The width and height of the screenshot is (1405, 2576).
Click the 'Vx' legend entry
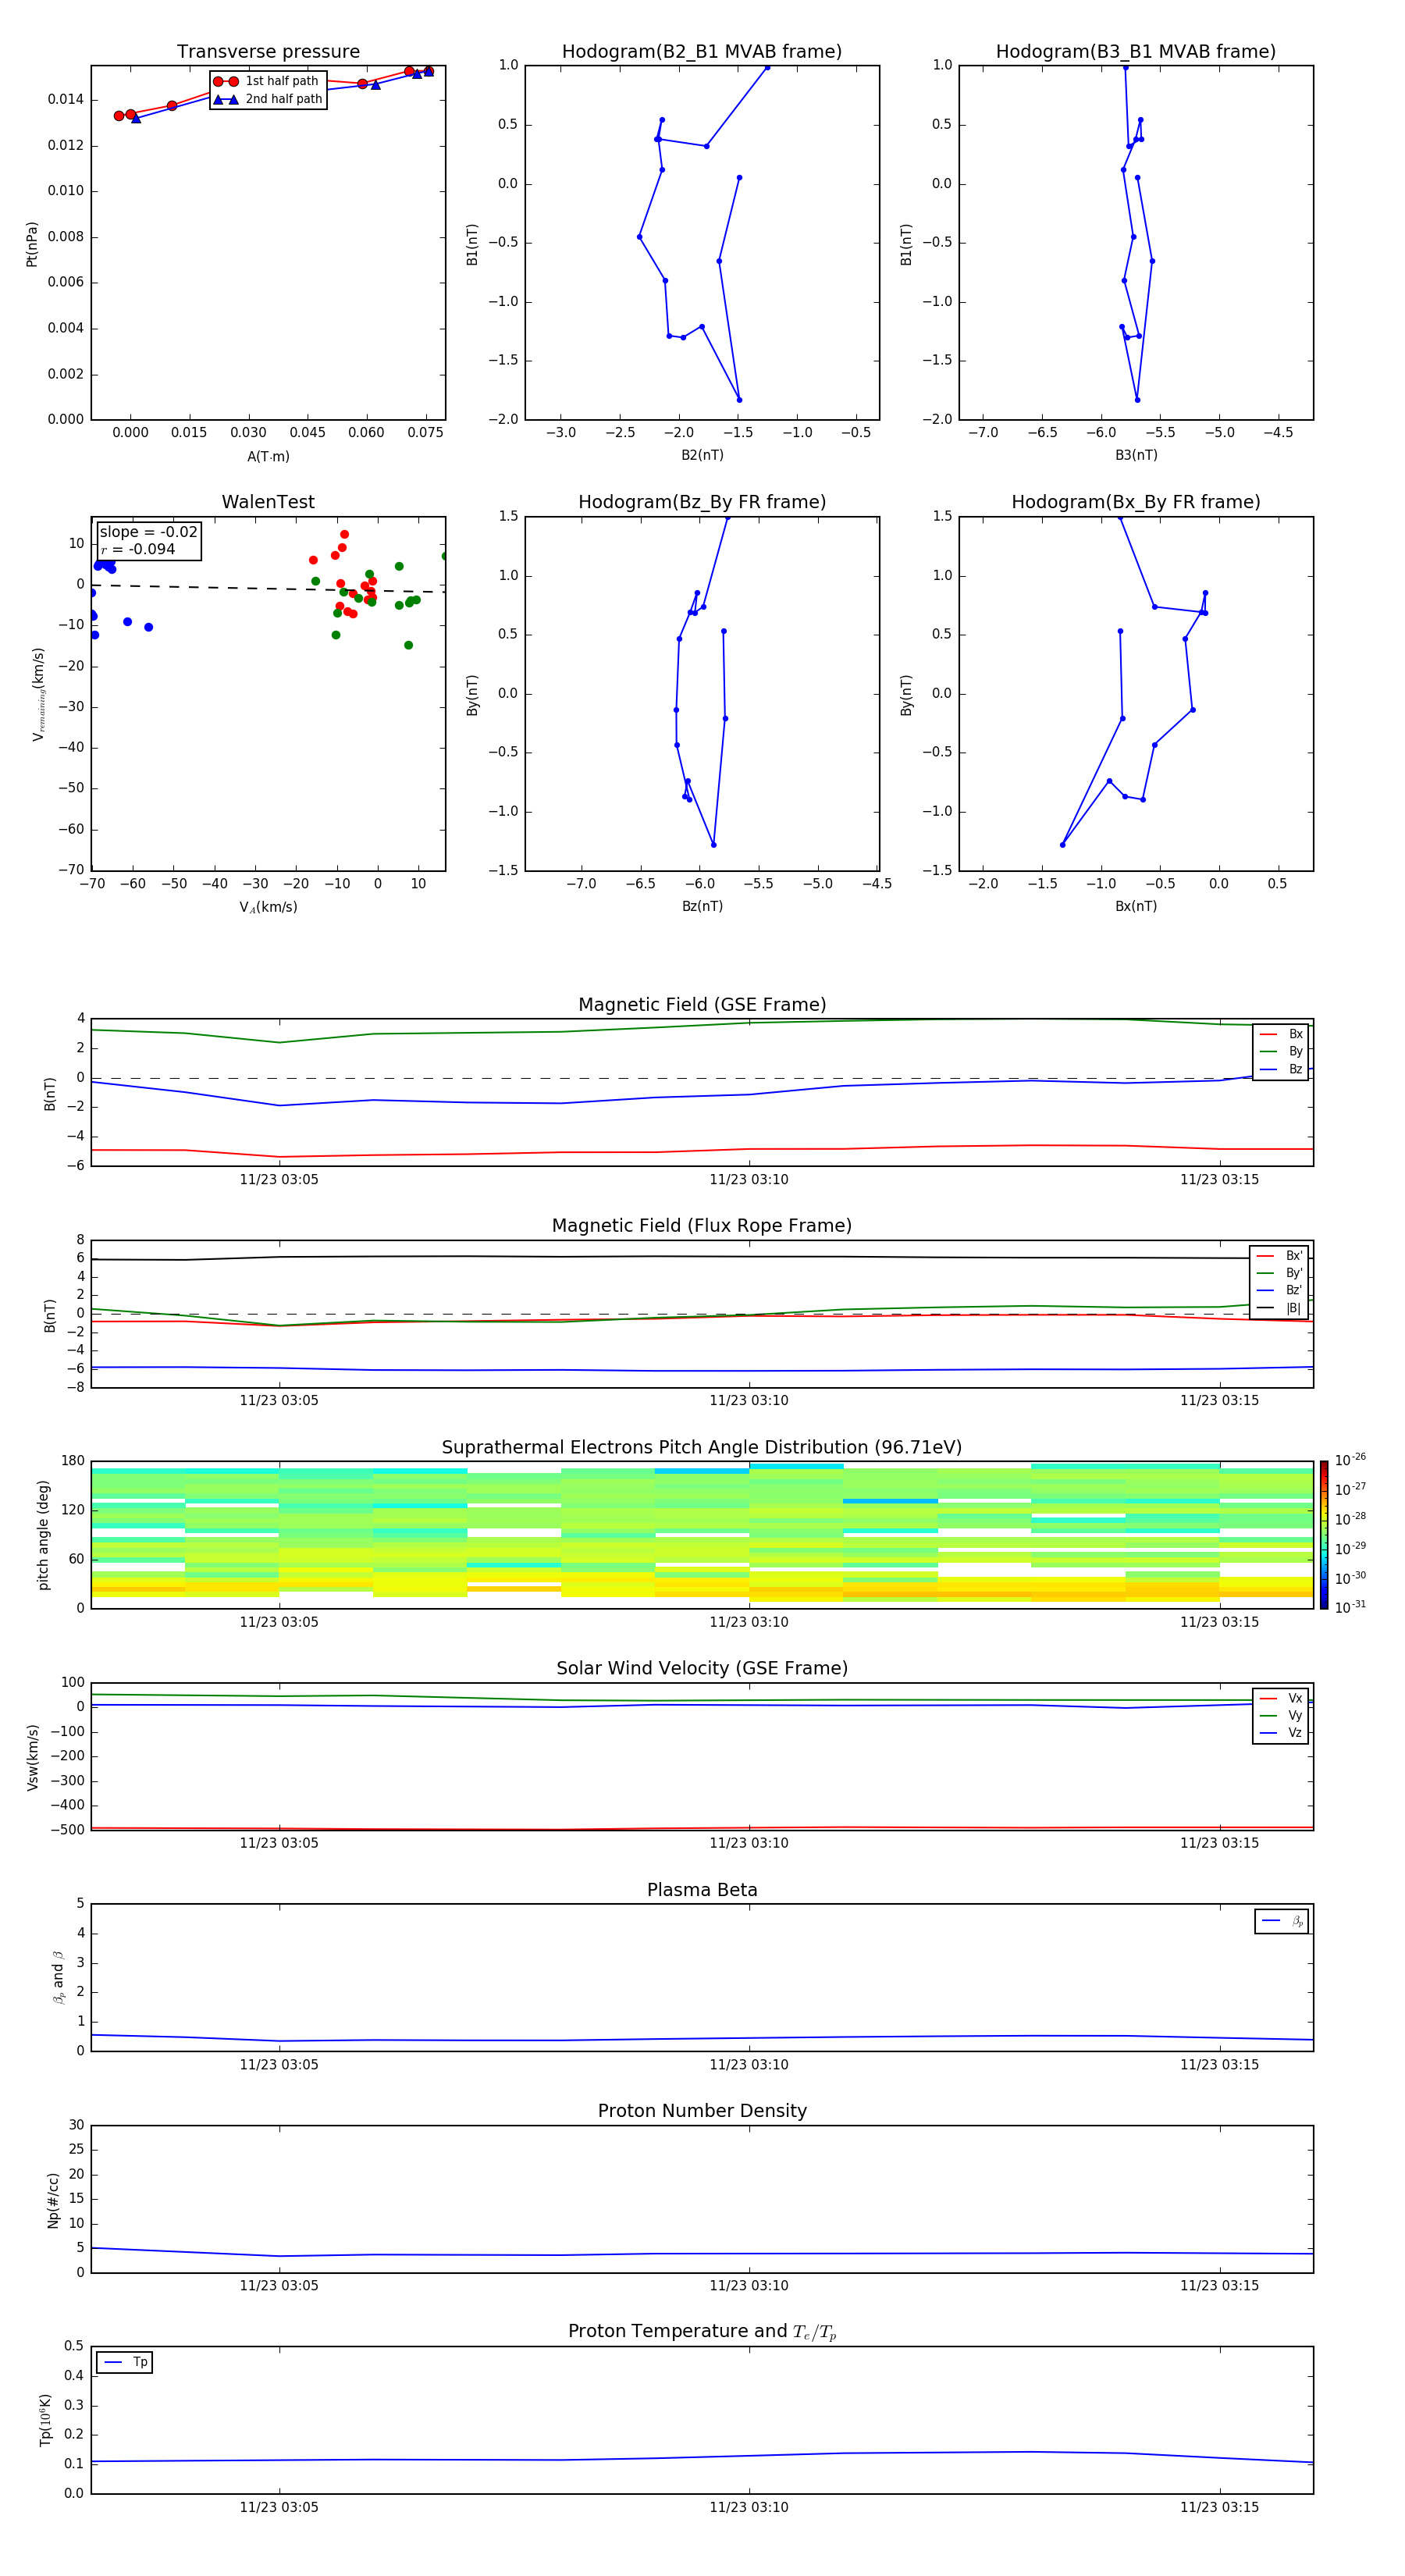click(1281, 1698)
